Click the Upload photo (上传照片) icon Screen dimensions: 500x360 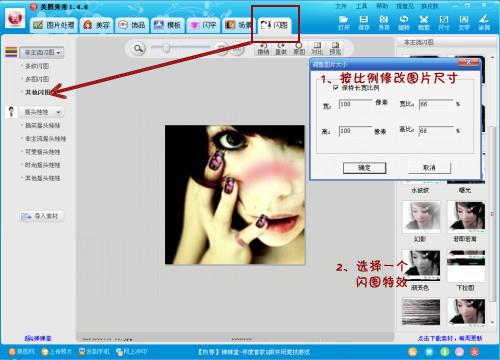click(45, 351)
